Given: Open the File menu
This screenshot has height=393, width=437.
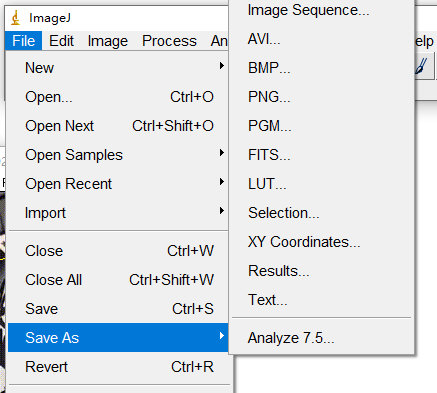Looking at the screenshot, I should (24, 41).
